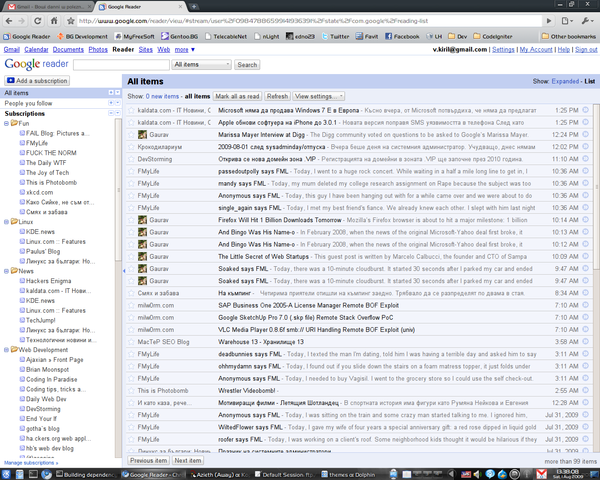The height and width of the screenshot is (480, 600).
Task: Show 0 new items filter
Action: click(162, 96)
